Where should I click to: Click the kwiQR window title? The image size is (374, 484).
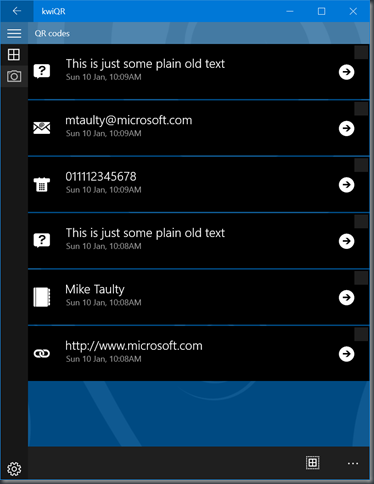click(53, 11)
